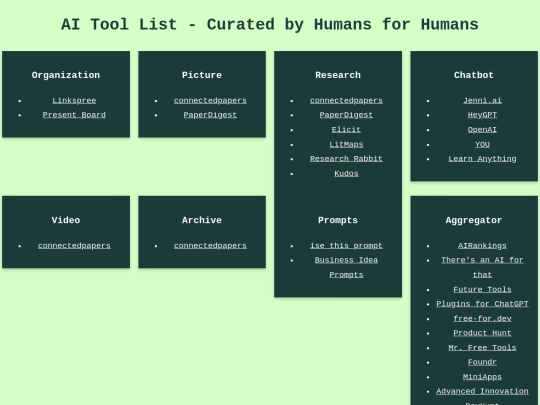
Task: Select the Prompts card heading
Action: pyautogui.click(x=338, y=220)
